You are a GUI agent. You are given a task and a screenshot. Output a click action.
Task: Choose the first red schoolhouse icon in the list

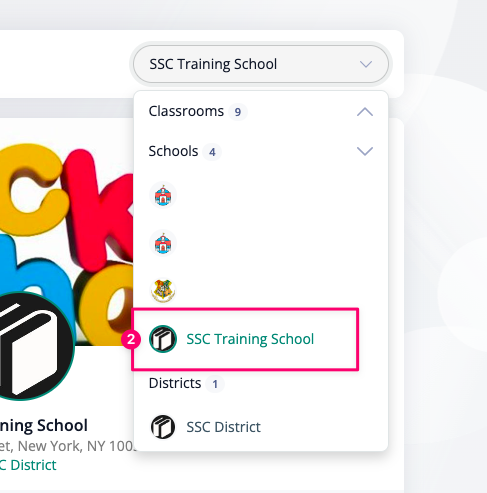pyautogui.click(x=163, y=195)
